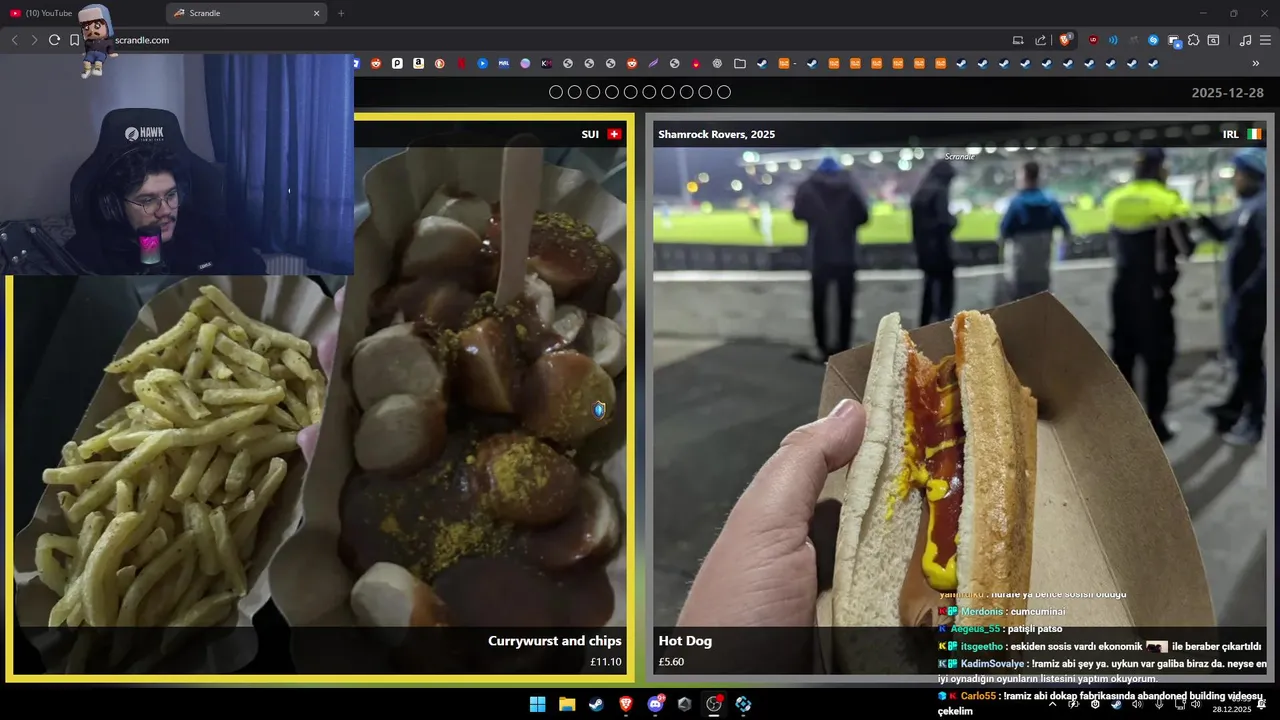Open the Amazon bookmark icon
This screenshot has width=1280, height=720.
coord(418,63)
